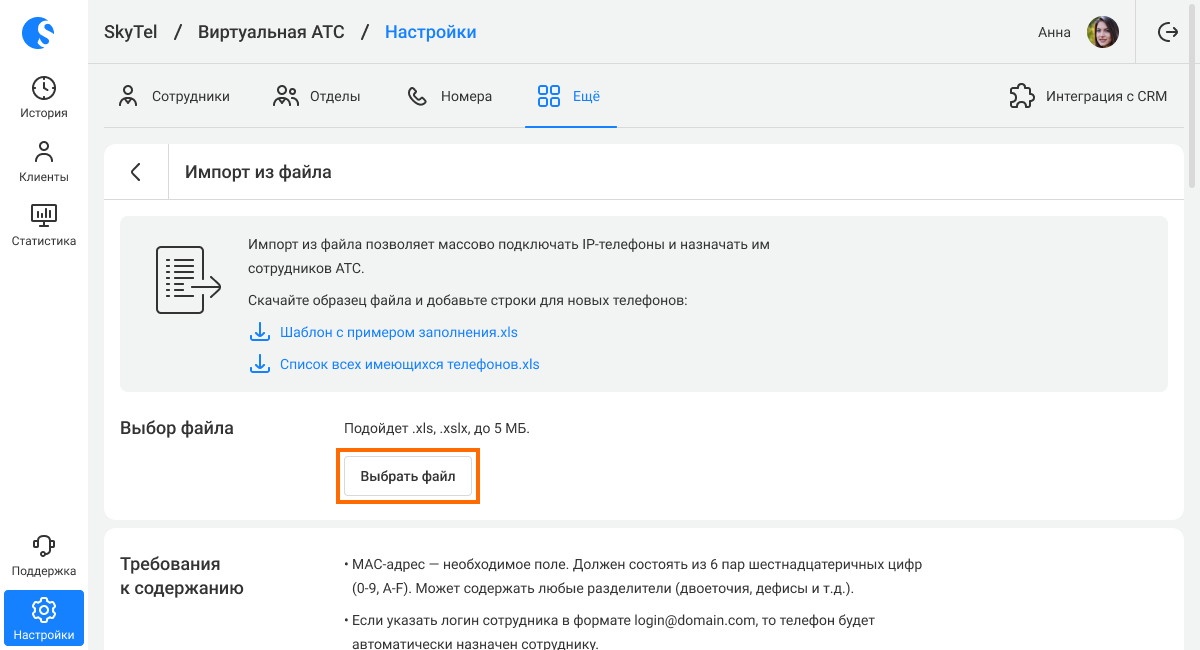This screenshot has height=650, width=1200.
Task: Open the Ещё tab
Action: click(570, 97)
